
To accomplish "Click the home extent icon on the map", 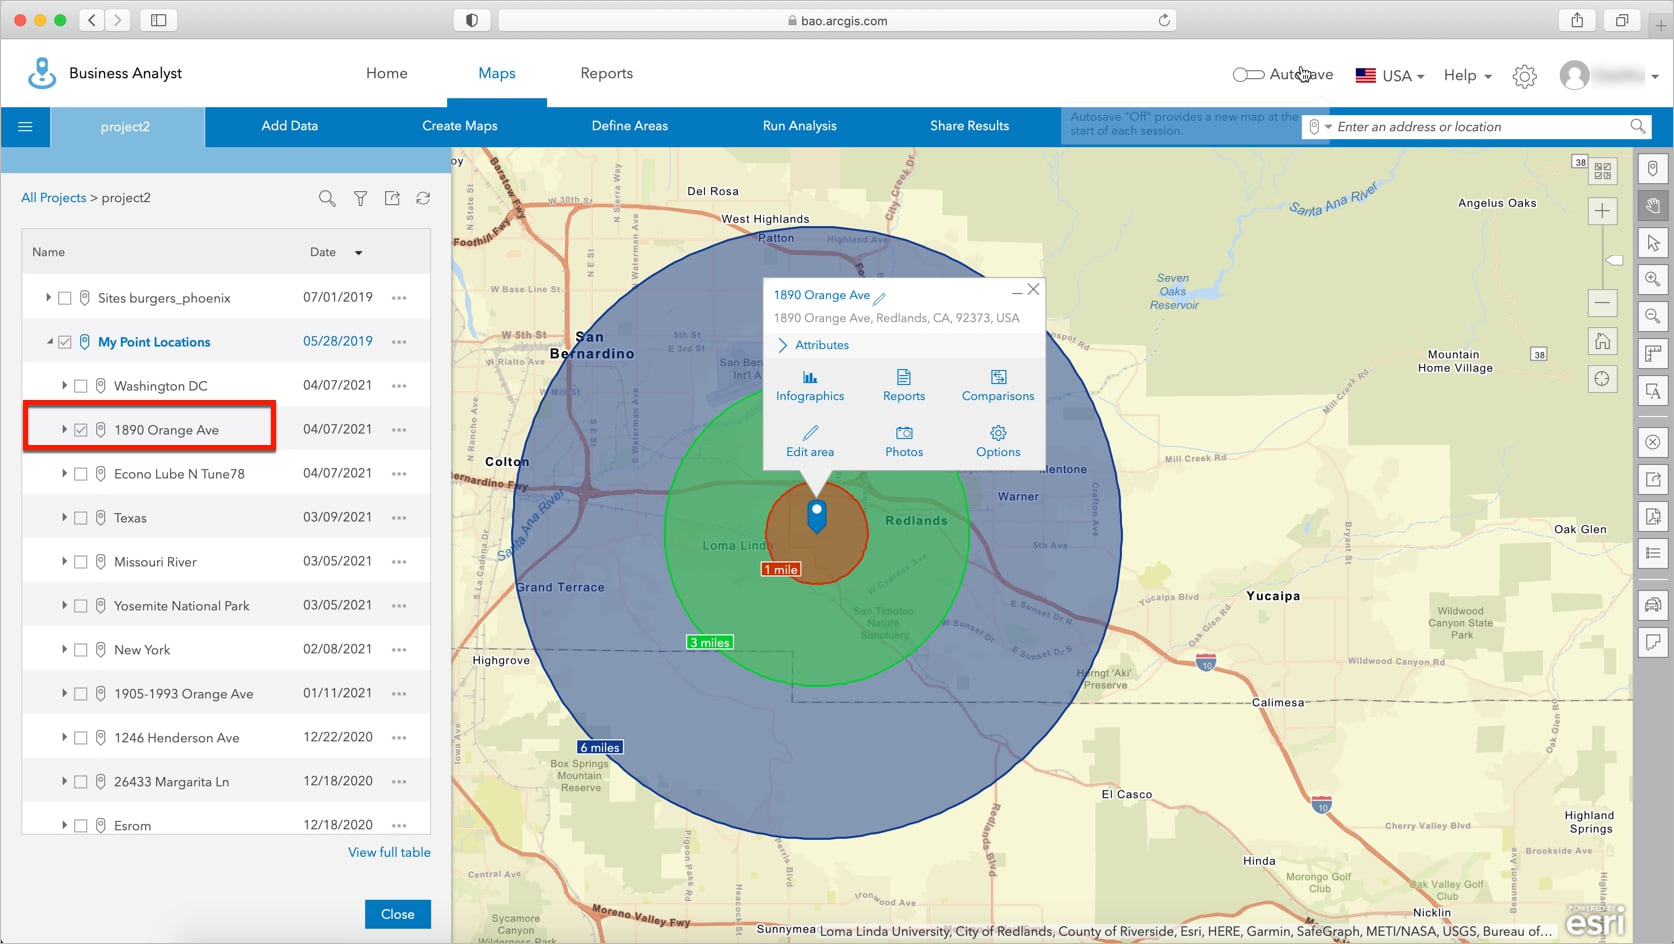I will point(1602,341).
